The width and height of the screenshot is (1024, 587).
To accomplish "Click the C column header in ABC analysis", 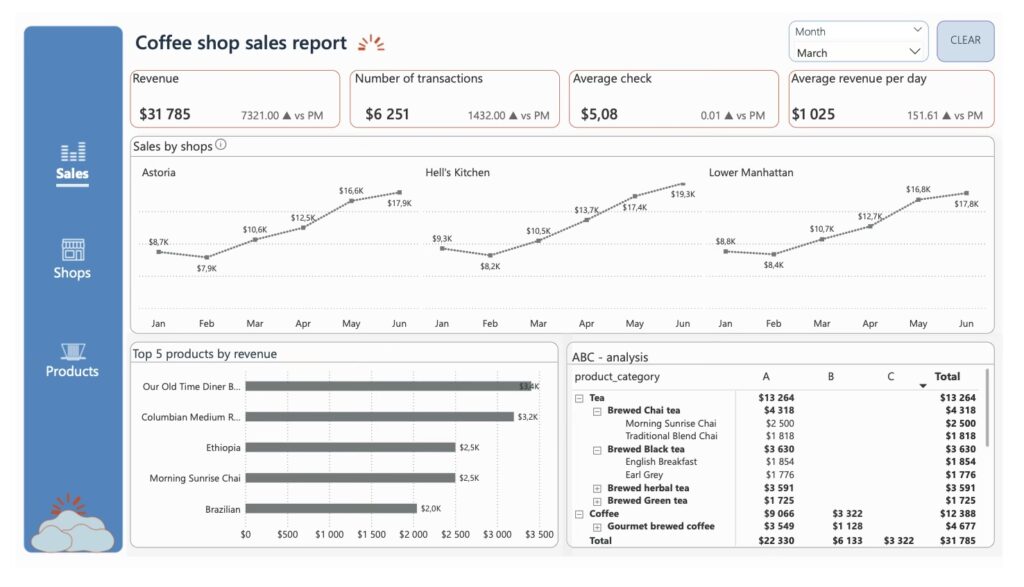I will coord(891,377).
